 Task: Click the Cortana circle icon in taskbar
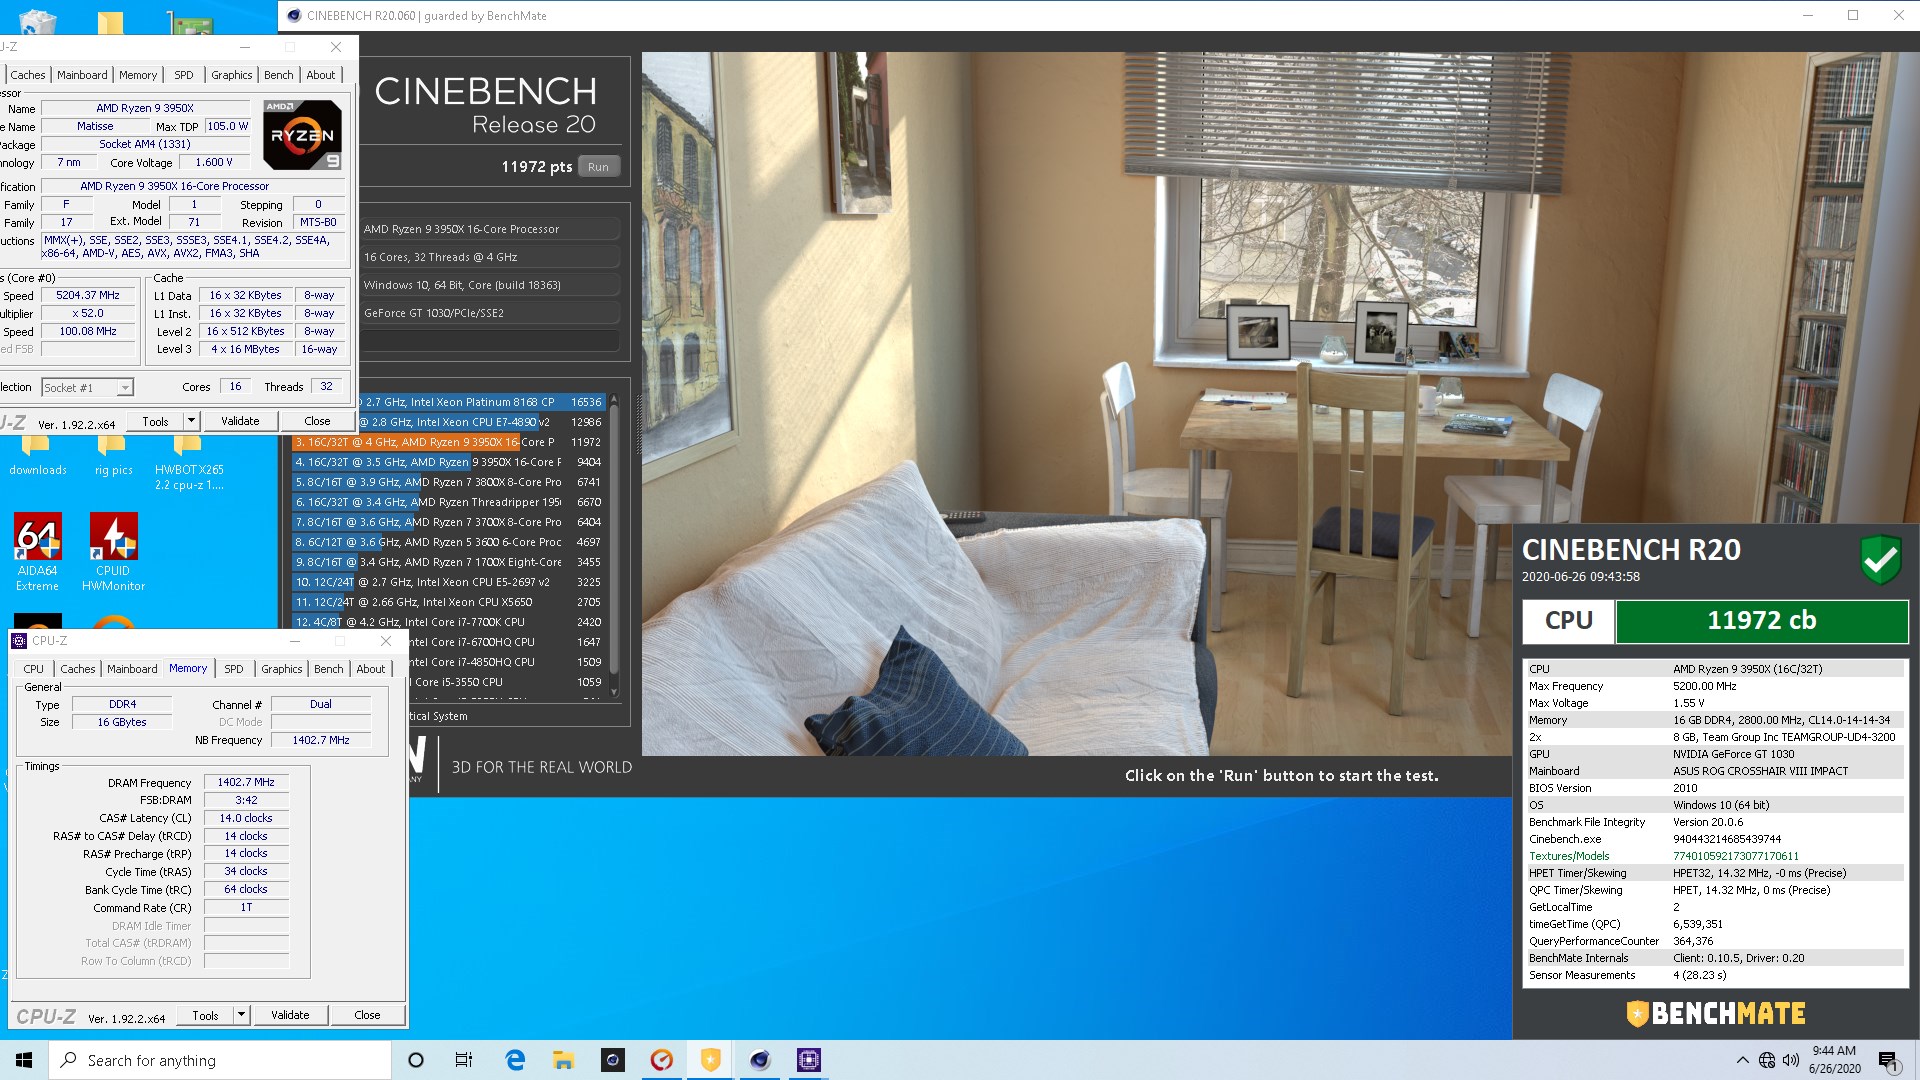click(416, 1060)
